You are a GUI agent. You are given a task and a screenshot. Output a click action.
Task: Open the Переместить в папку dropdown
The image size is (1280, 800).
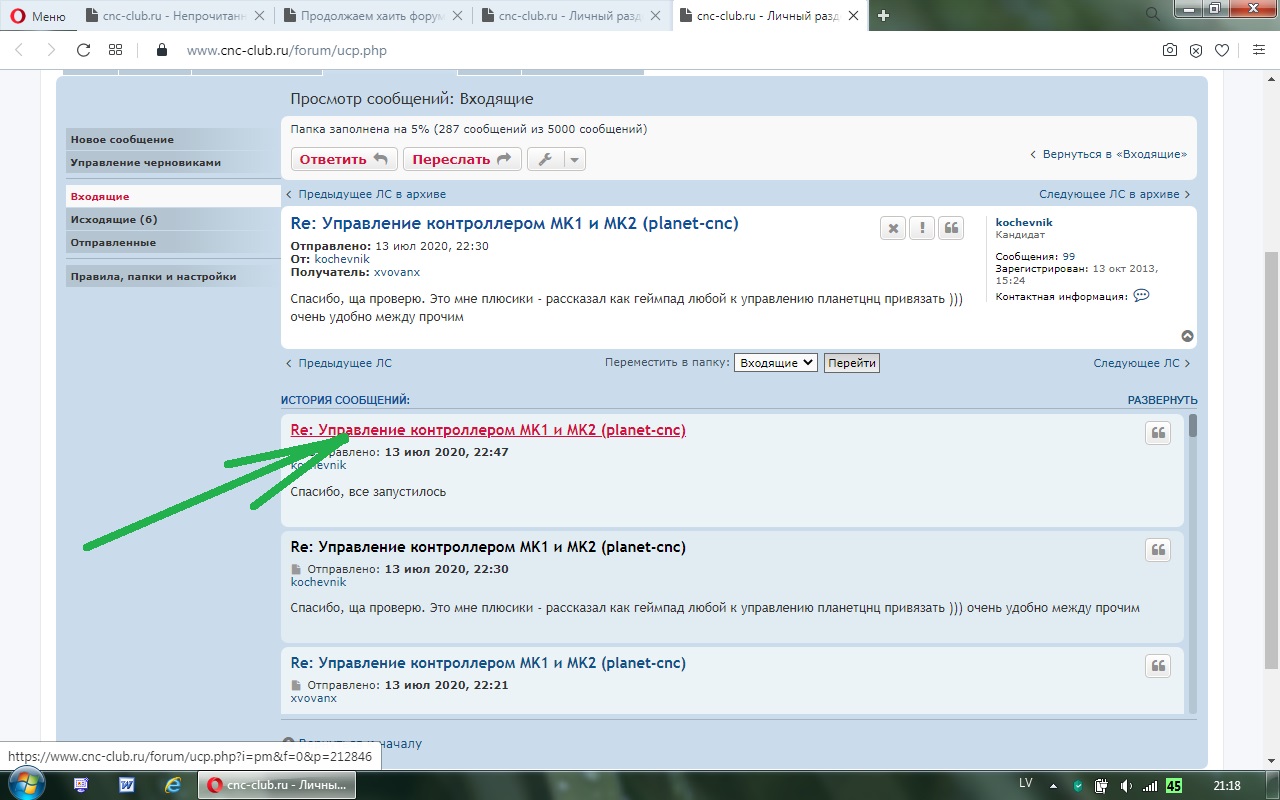click(776, 363)
